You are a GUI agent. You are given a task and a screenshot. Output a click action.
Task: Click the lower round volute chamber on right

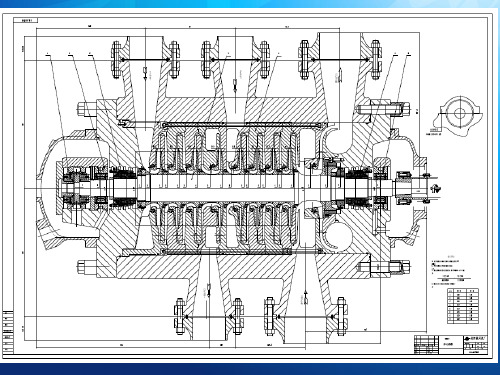coord(338,237)
